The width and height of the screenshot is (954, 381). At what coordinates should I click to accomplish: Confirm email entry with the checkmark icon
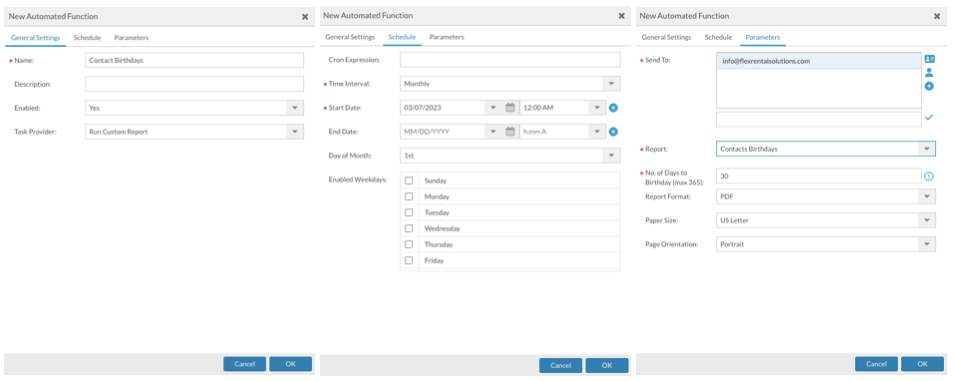tap(929, 117)
